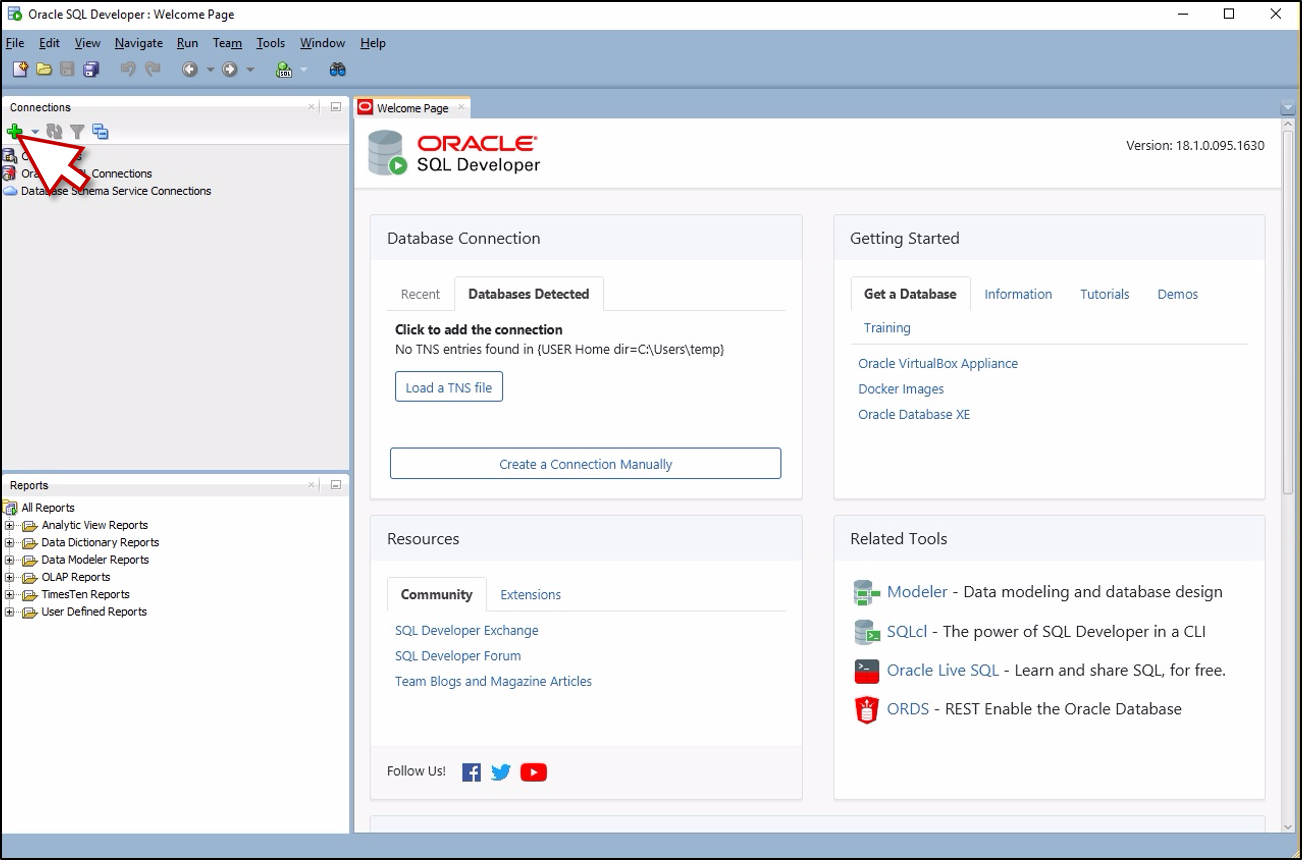Screen dimensions: 1302x860
Task: Select the All Reports tree item
Action: [x=48, y=508]
